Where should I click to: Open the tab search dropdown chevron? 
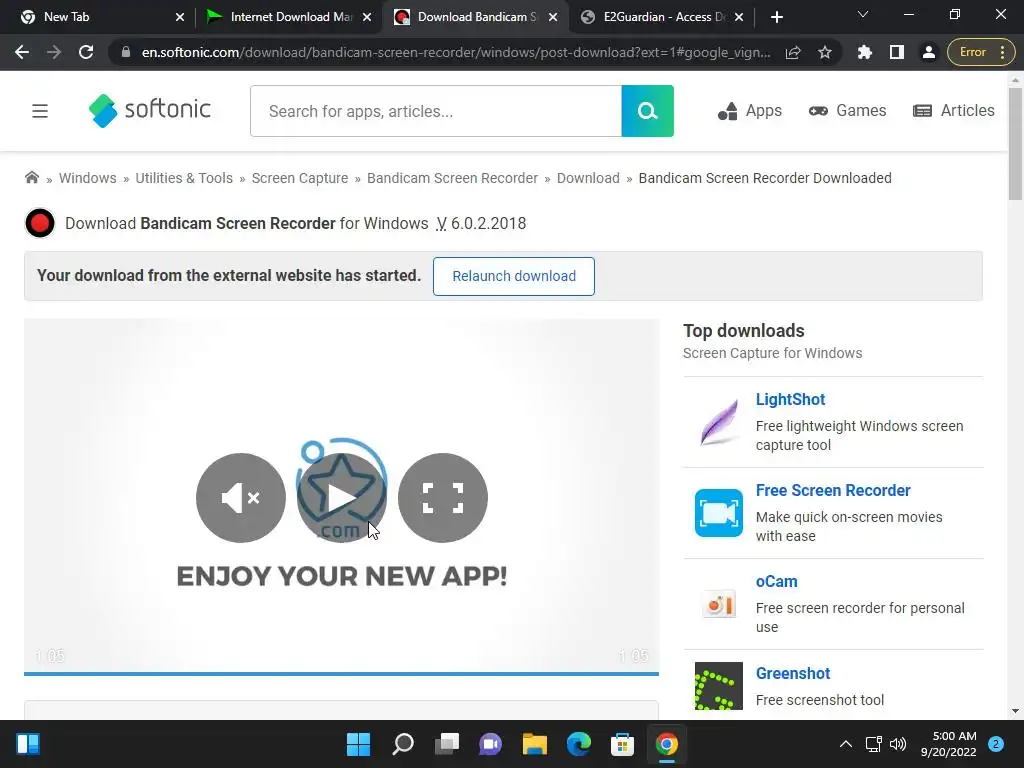863,14
